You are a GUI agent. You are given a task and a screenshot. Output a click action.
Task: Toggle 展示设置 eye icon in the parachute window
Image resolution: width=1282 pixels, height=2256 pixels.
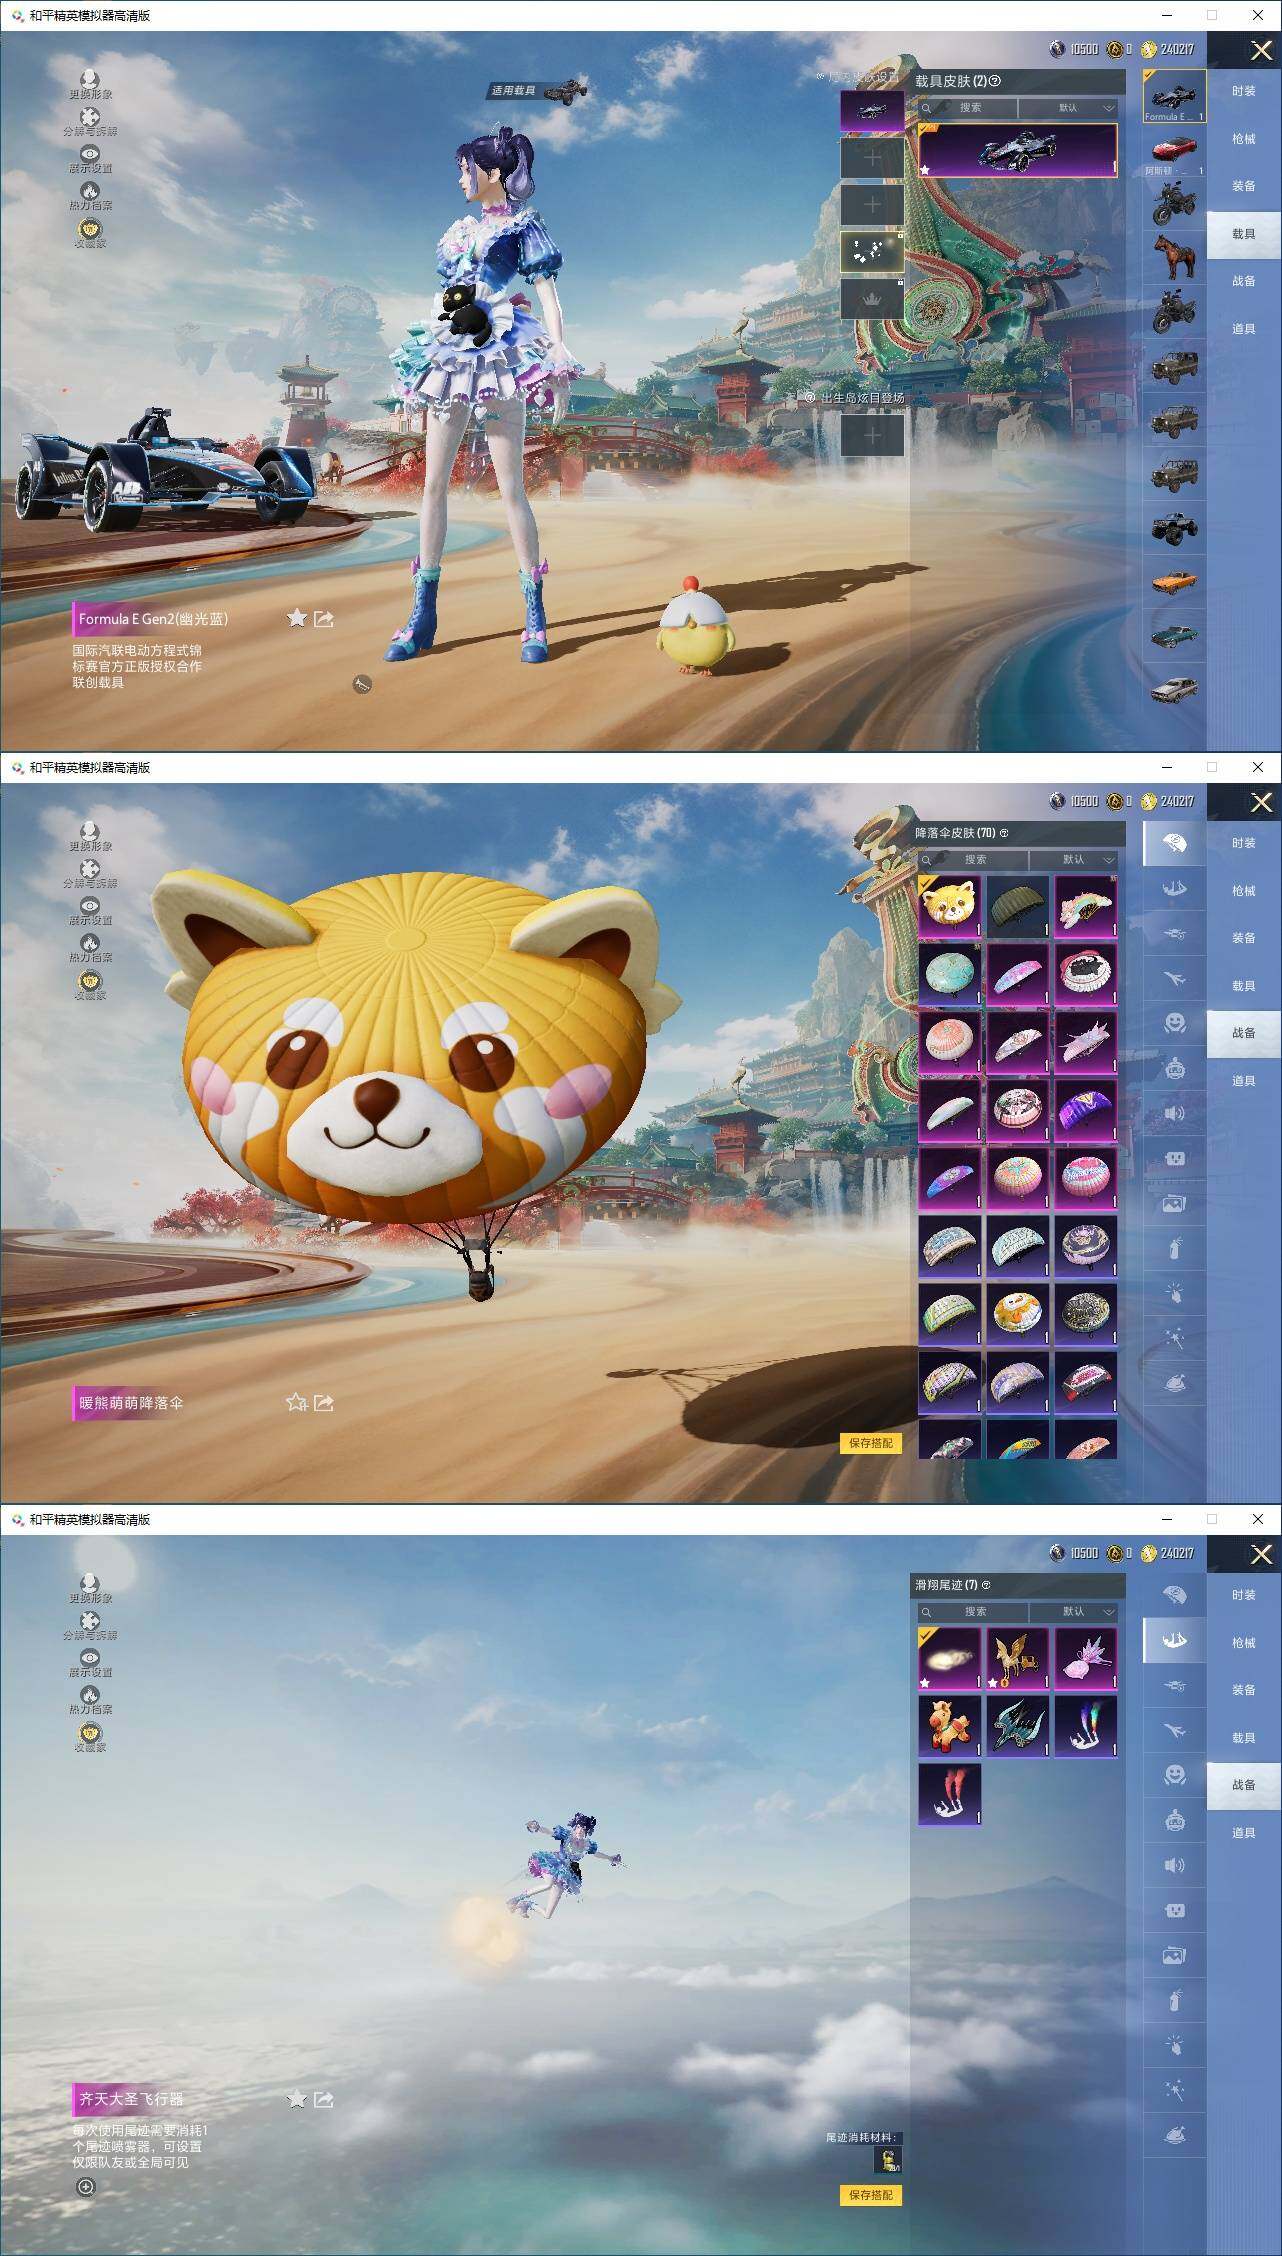pyautogui.click(x=90, y=906)
